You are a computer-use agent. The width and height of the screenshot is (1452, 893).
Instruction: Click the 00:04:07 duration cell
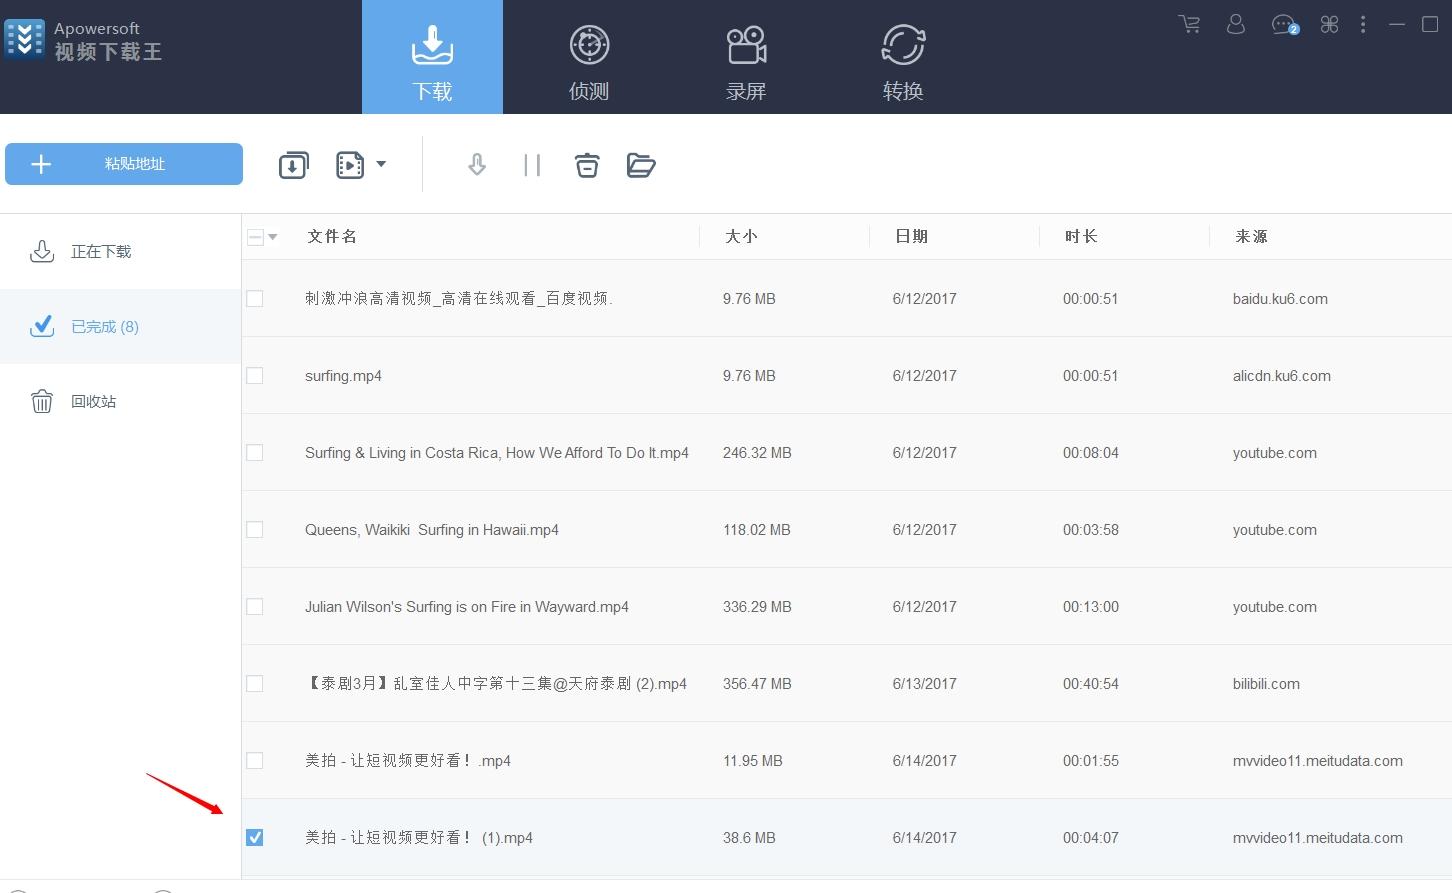pos(1091,838)
